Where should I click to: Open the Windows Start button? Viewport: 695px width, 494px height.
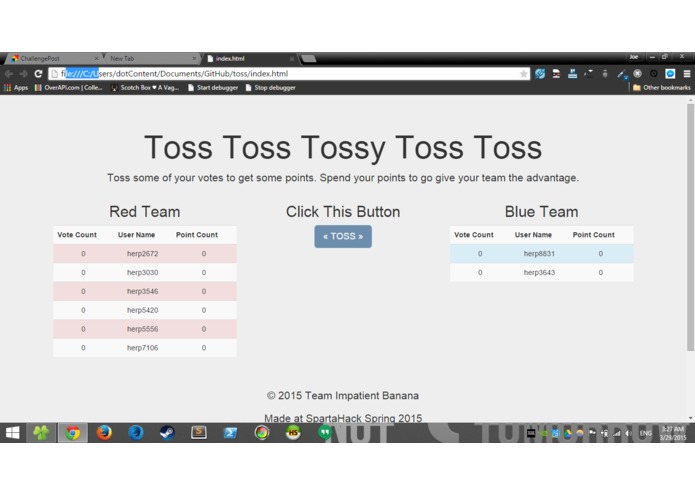pyautogui.click(x=12, y=433)
